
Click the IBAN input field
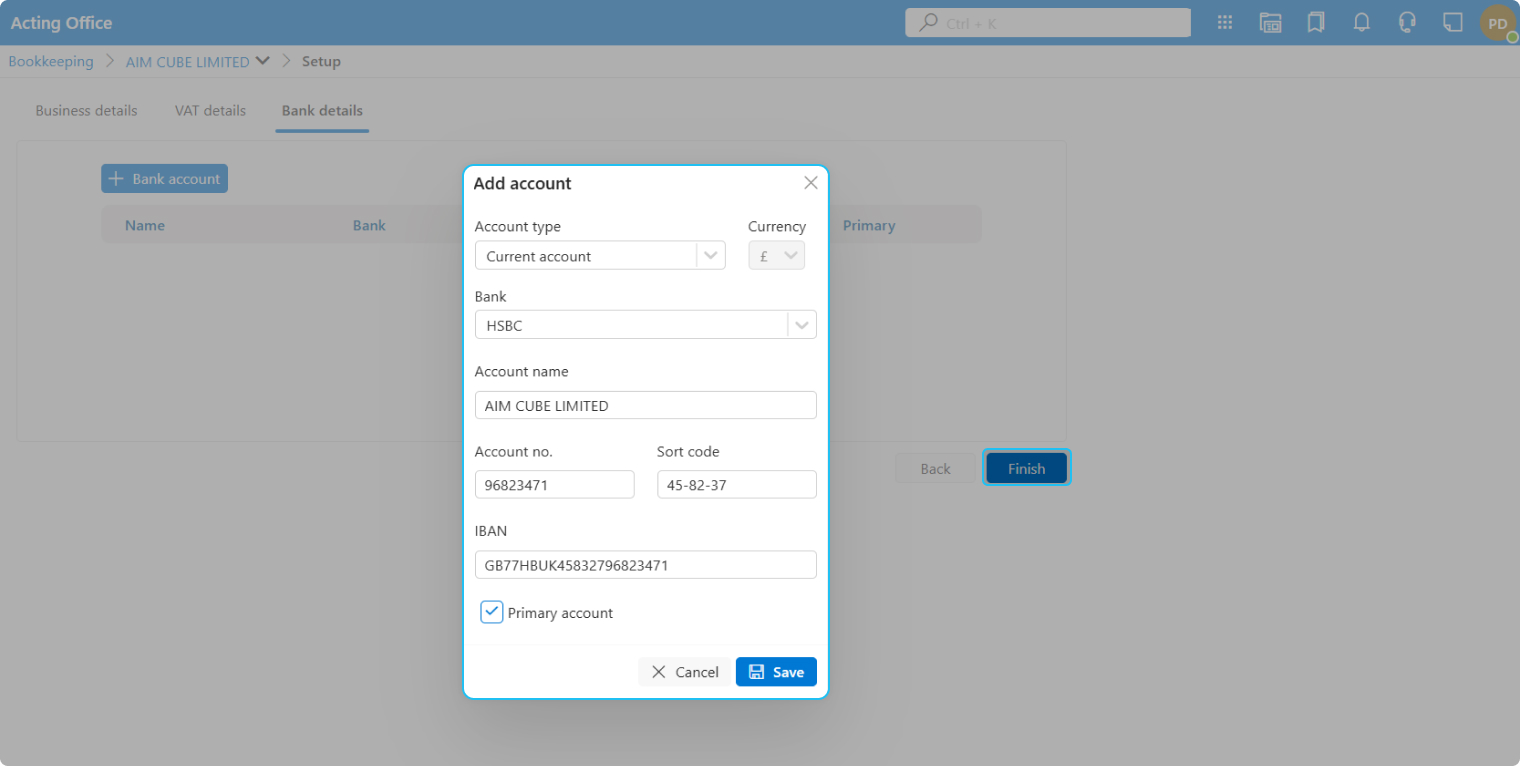[645, 565]
